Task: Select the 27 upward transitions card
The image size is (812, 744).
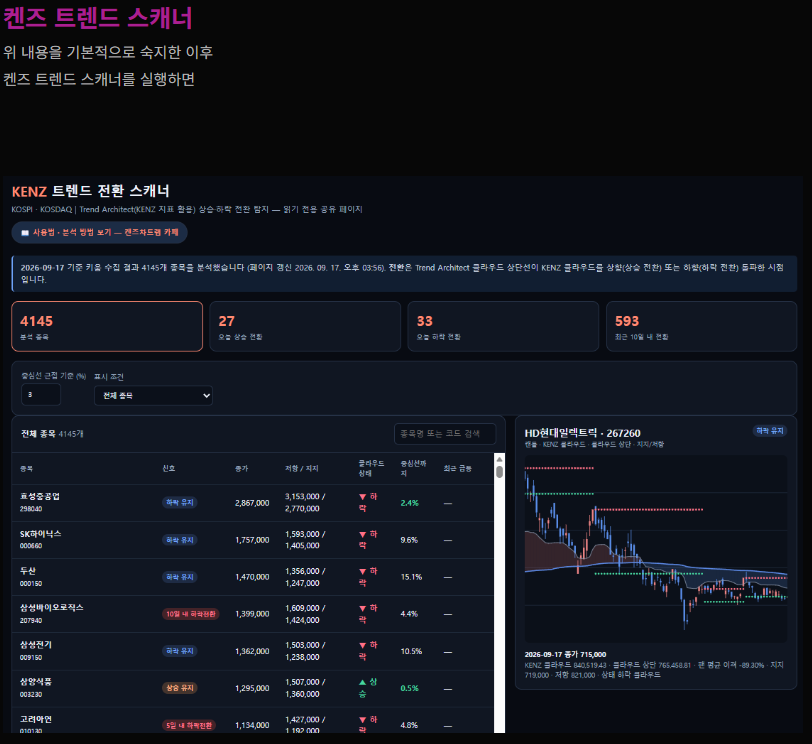Action: [x=305, y=326]
